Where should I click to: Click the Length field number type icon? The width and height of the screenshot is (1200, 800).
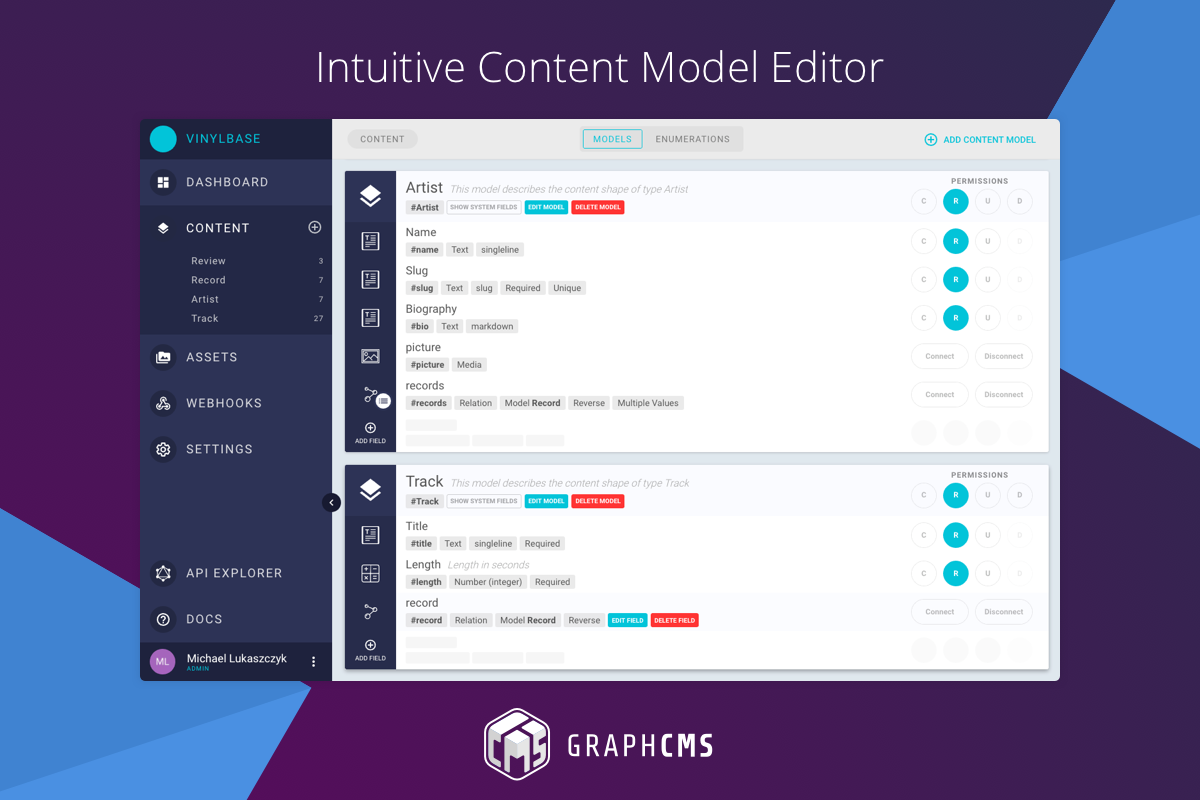[370, 573]
